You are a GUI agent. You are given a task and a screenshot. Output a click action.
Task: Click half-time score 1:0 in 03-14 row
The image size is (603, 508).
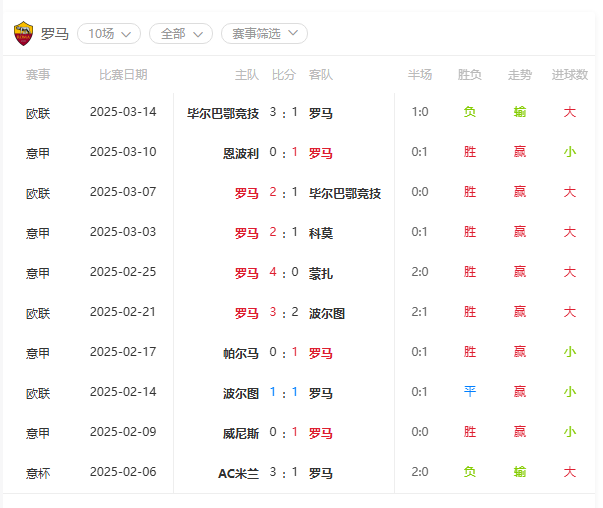(x=420, y=112)
